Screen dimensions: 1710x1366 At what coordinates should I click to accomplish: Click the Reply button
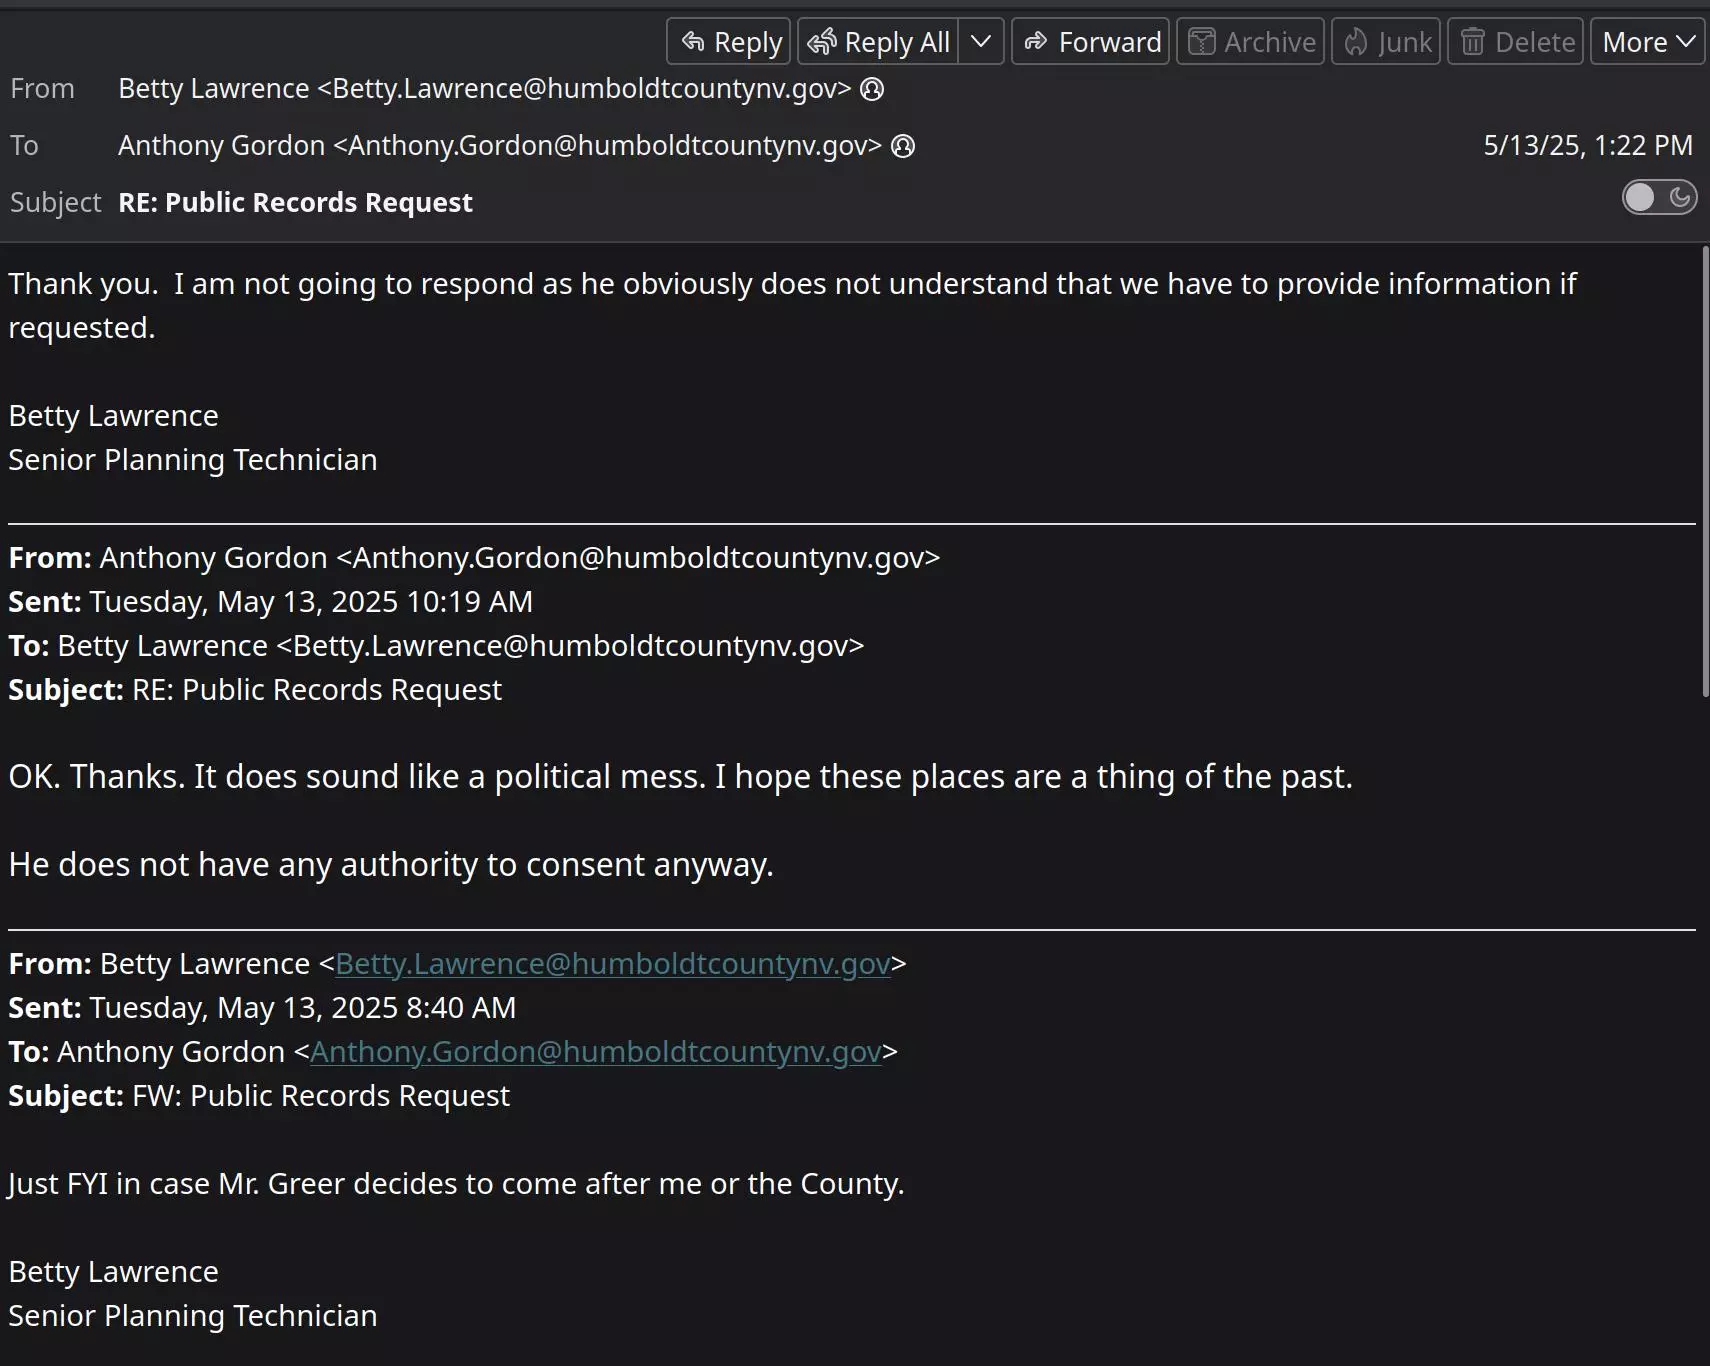pyautogui.click(x=728, y=42)
